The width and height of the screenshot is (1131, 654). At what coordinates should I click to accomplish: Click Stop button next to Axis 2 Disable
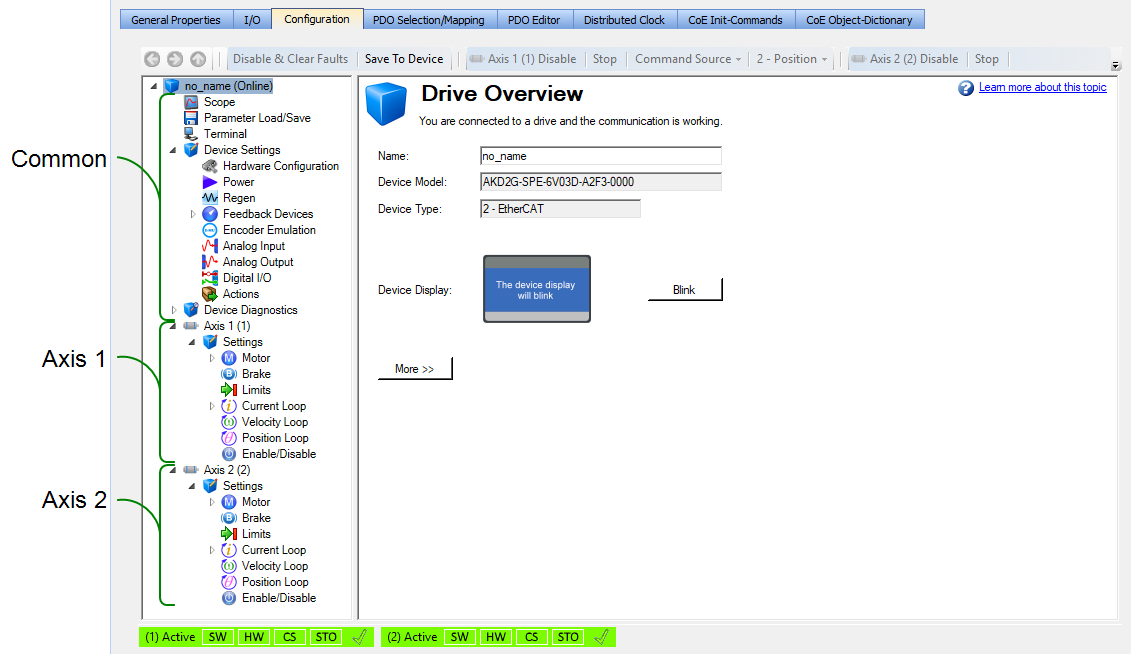(987, 59)
